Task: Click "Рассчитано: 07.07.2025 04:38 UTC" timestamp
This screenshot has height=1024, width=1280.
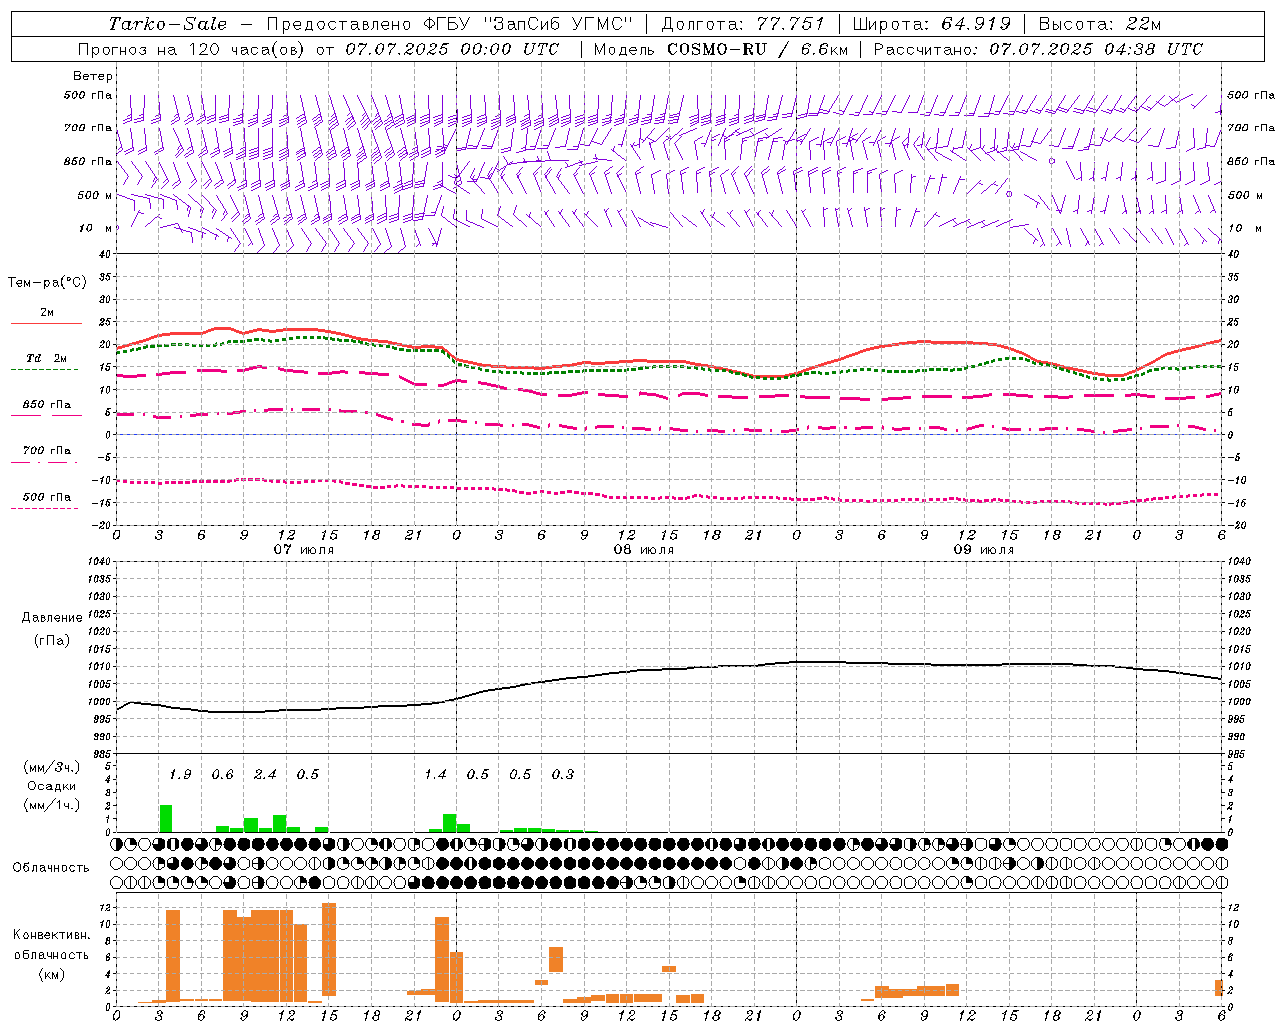Action: point(1038,49)
